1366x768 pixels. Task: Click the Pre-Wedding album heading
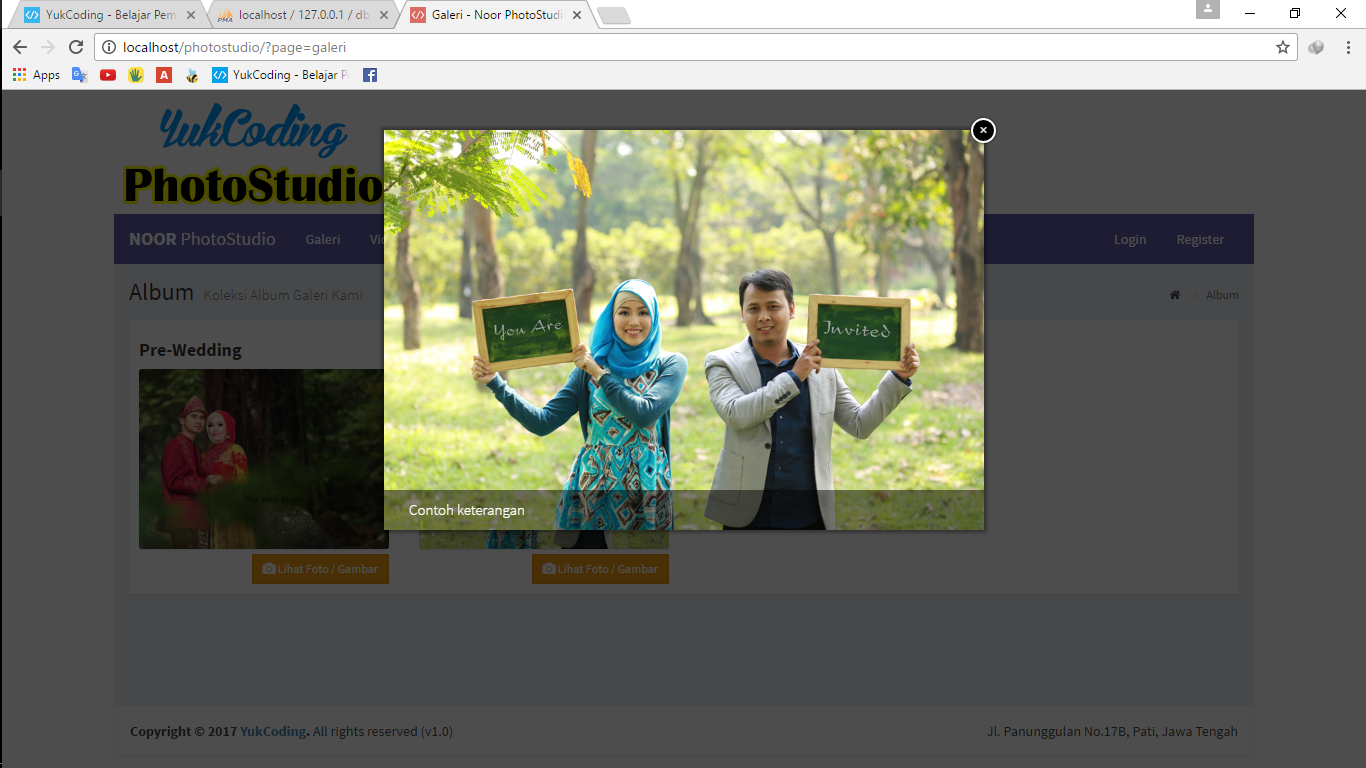pyautogui.click(x=190, y=350)
